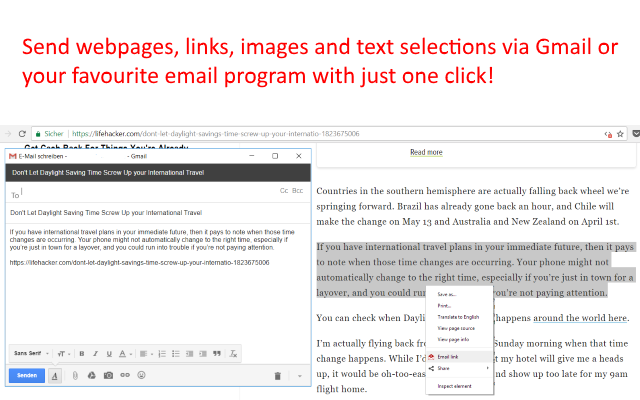Remove formatting with the Tx icon
This screenshot has width=640, height=400.
pyautogui.click(x=233, y=354)
